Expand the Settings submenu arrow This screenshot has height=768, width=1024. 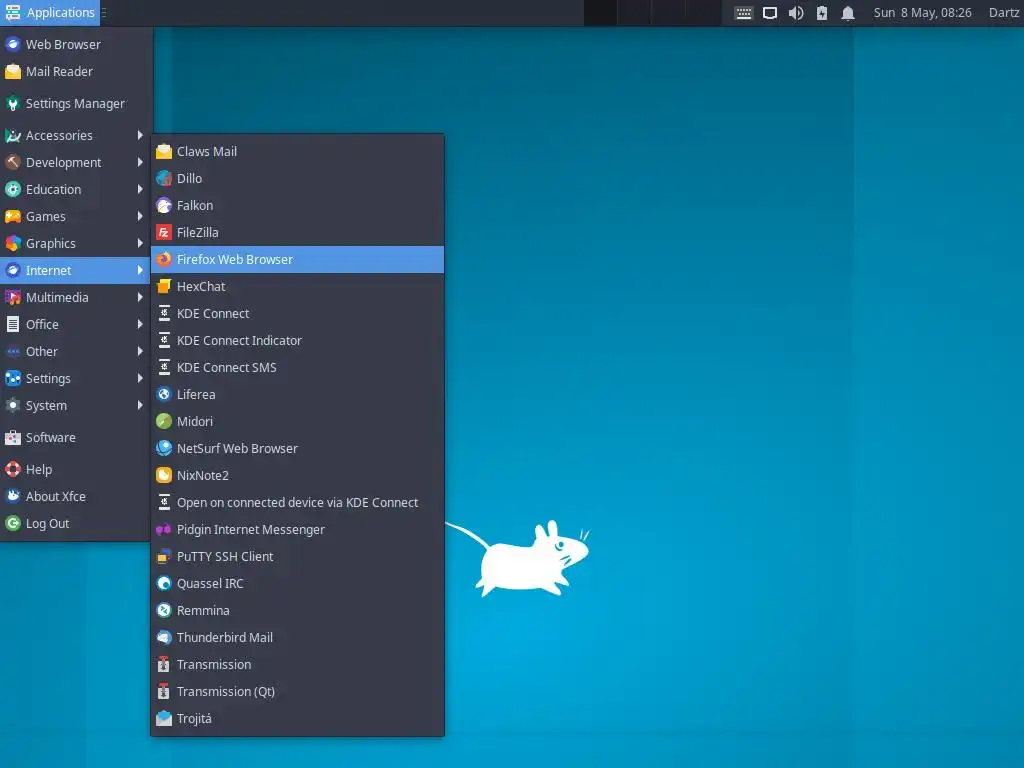[140, 378]
